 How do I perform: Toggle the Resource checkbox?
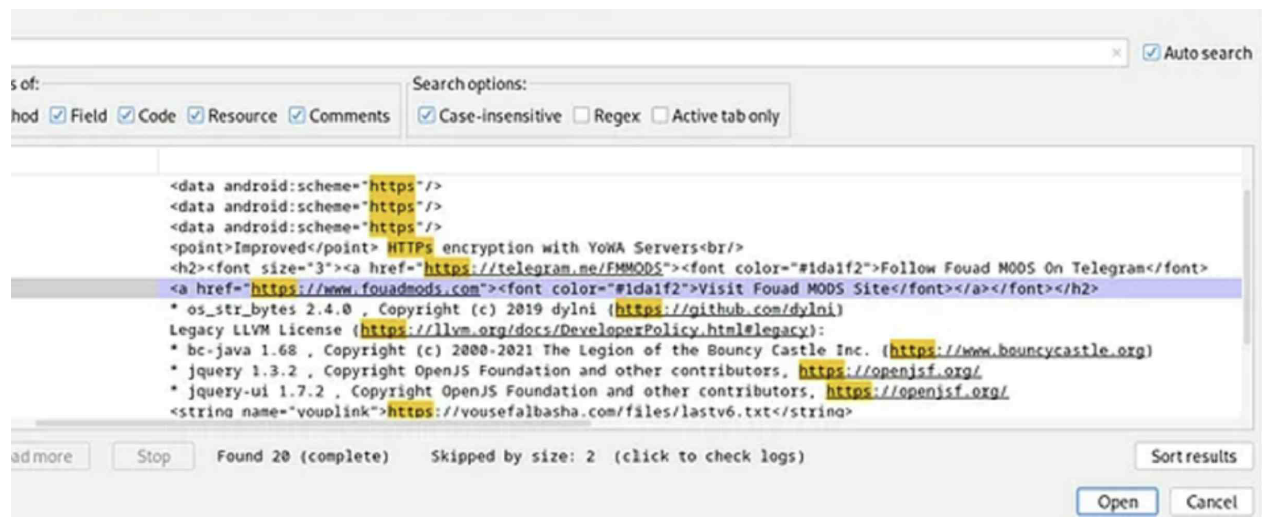coord(195,116)
